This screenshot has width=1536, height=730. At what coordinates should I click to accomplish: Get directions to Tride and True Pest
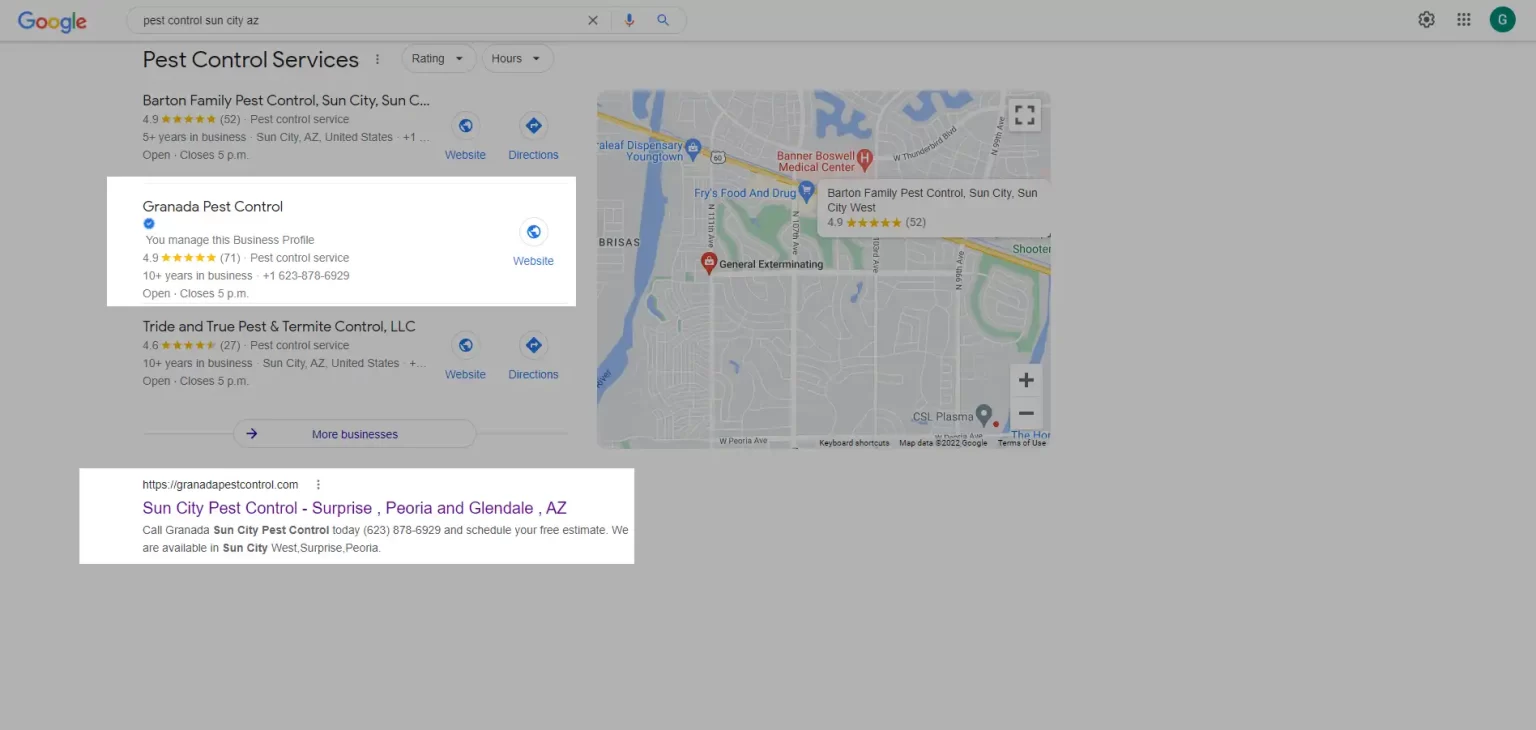click(x=533, y=346)
